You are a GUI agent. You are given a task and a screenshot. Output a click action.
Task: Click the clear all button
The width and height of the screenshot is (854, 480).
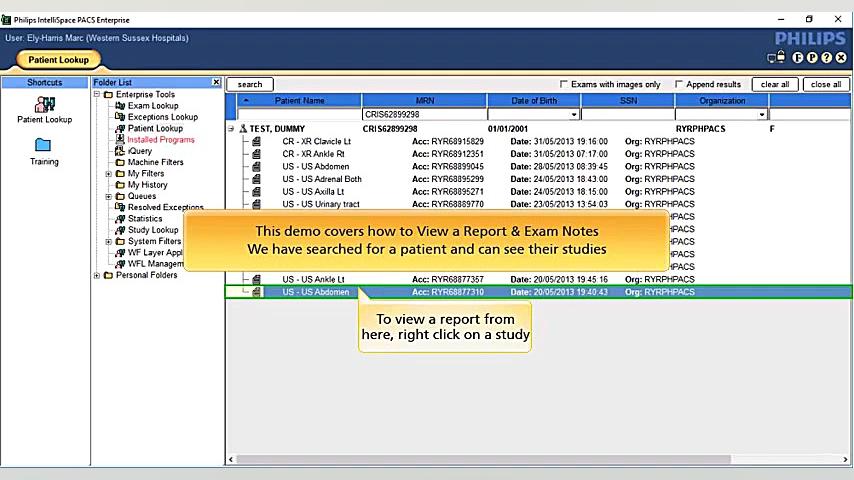coord(775,84)
